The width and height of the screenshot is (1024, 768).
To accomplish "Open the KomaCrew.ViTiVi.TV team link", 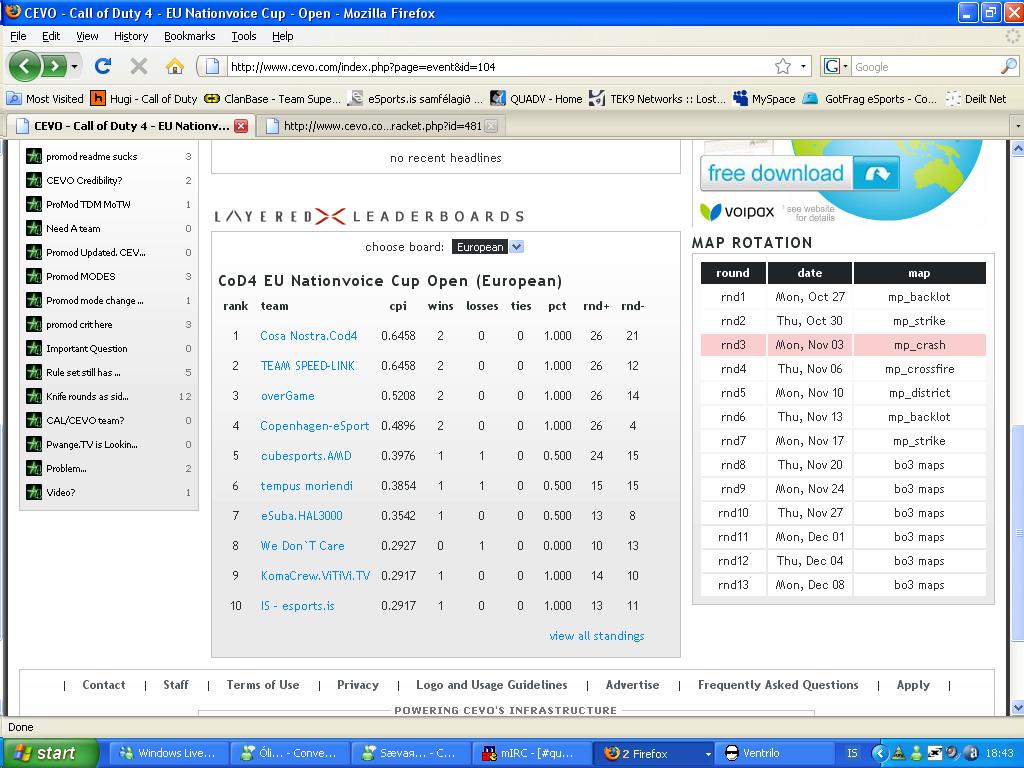I will point(315,576).
